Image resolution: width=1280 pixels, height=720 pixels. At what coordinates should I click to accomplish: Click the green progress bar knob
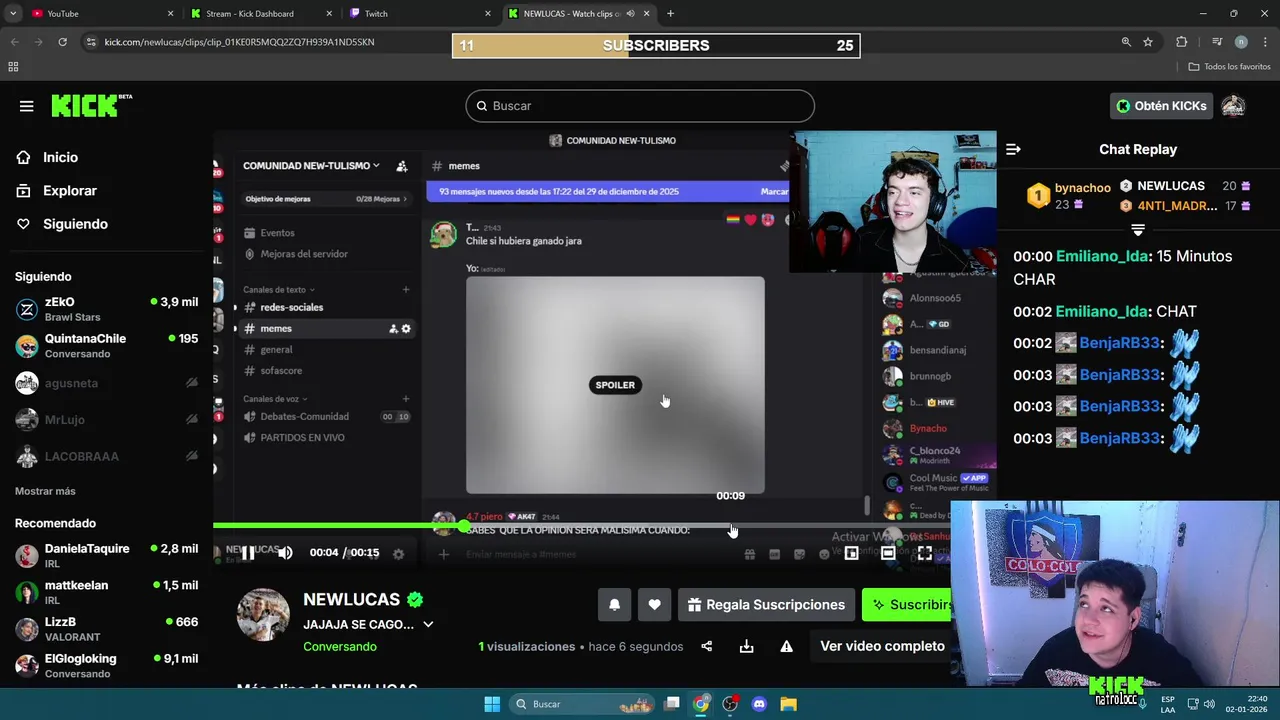[464, 526]
